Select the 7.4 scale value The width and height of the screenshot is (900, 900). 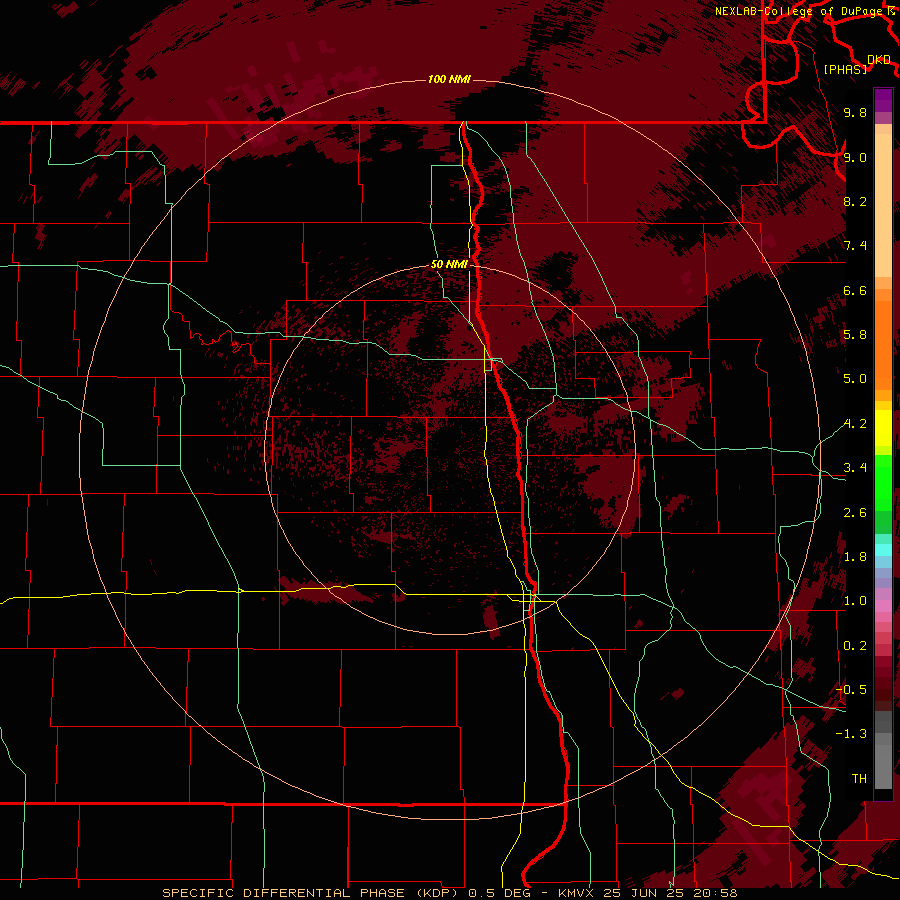click(x=855, y=246)
